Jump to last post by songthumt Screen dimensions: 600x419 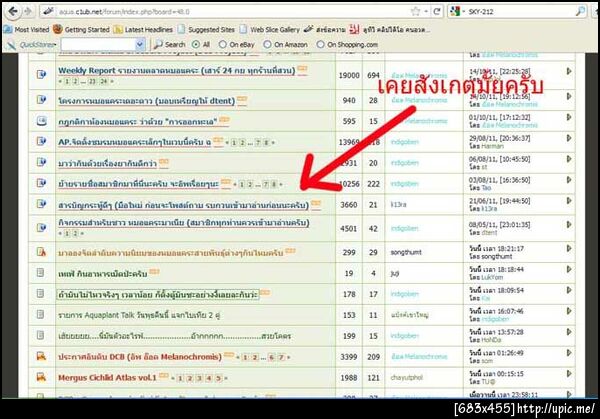tap(569, 248)
